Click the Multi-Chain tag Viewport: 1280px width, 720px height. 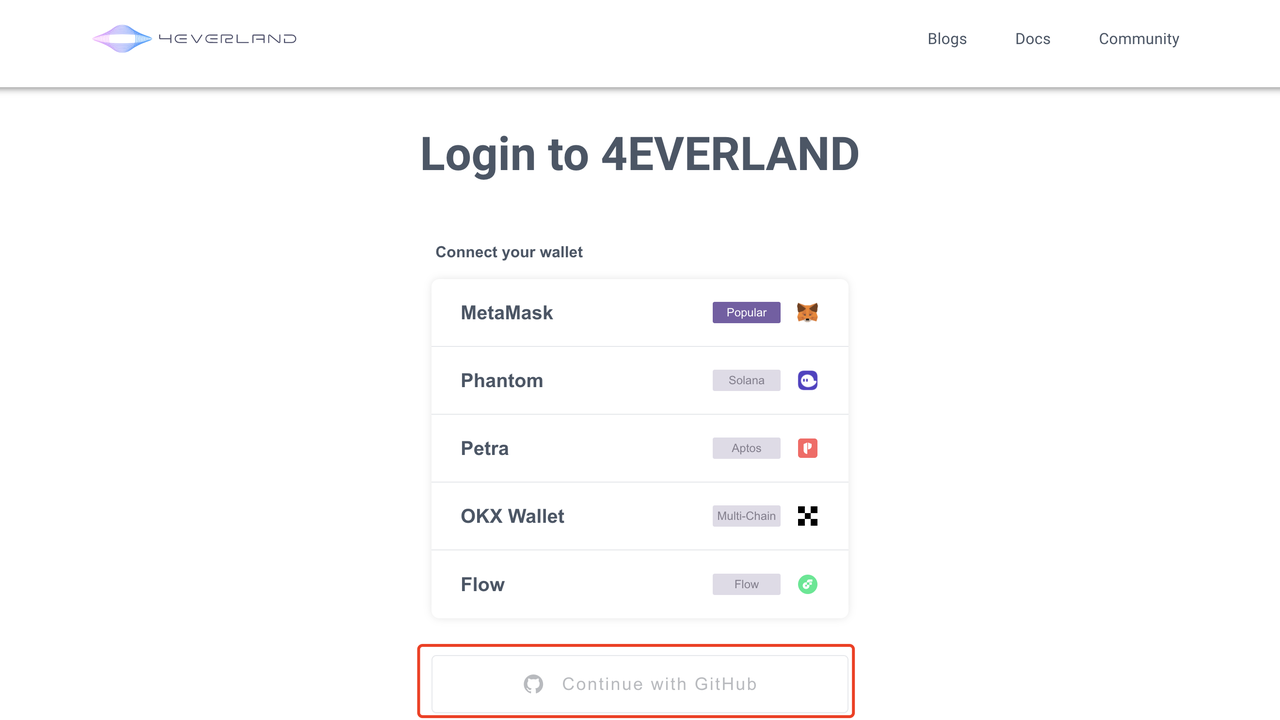[746, 516]
